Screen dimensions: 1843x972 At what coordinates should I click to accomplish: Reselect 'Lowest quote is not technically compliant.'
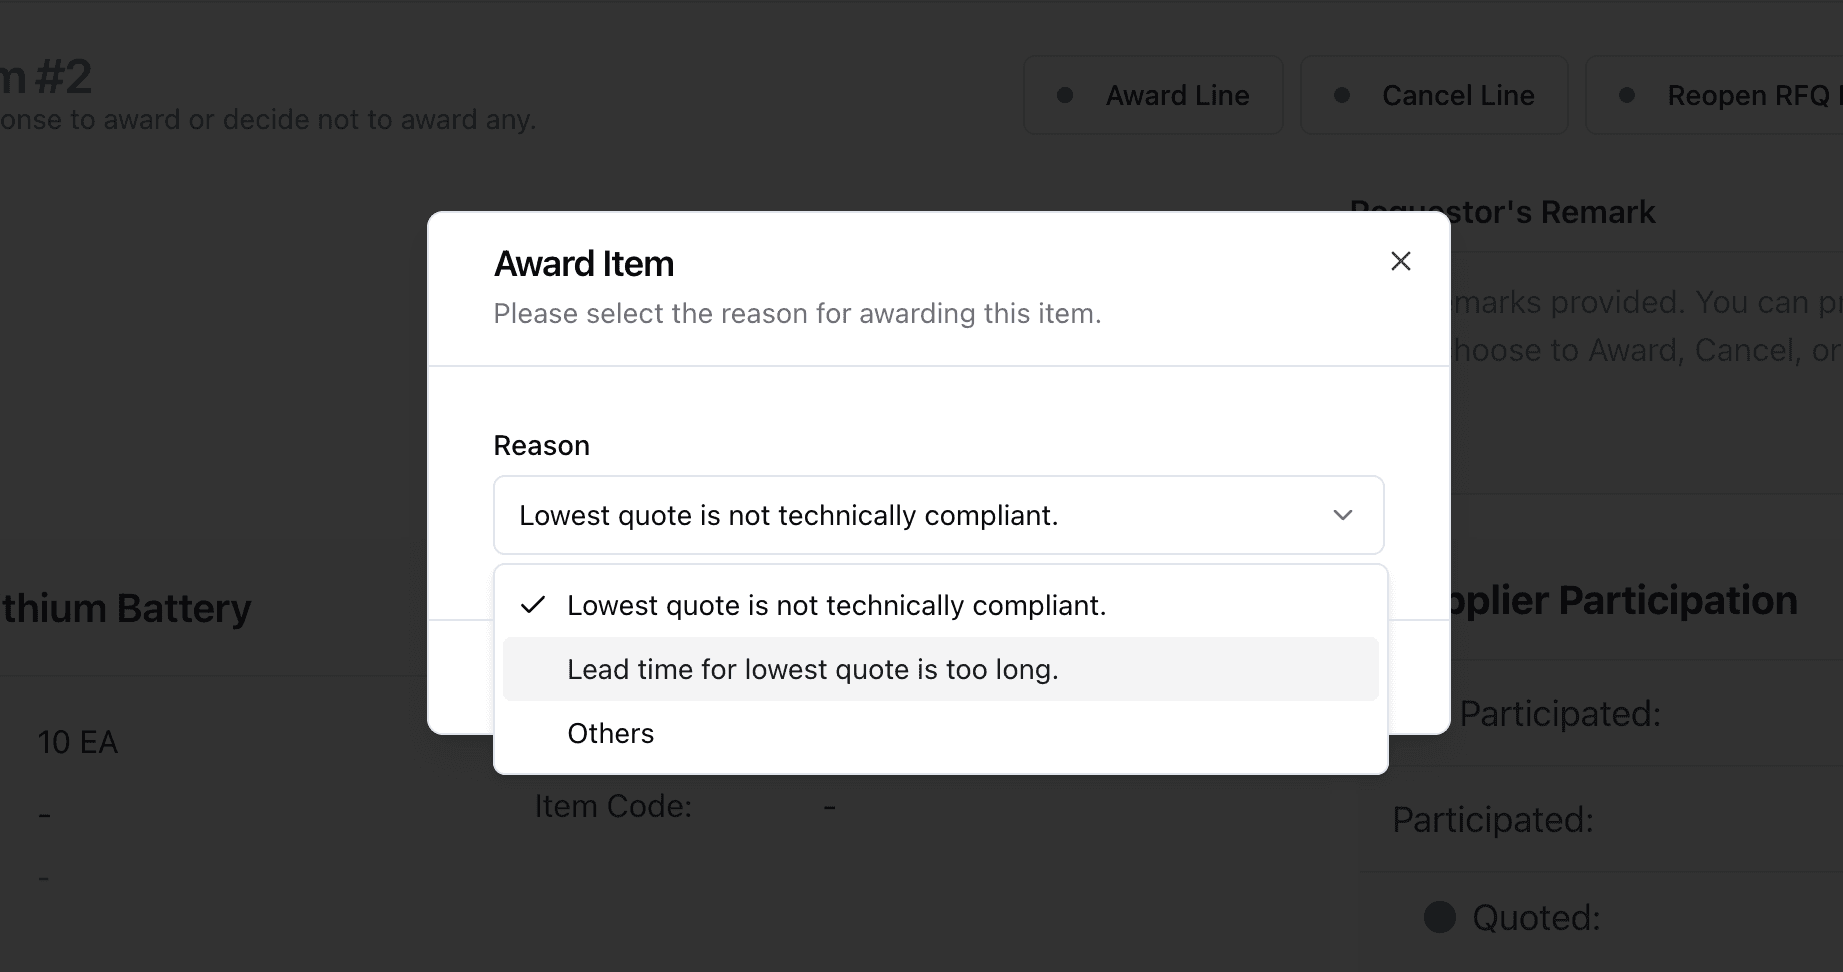[837, 604]
